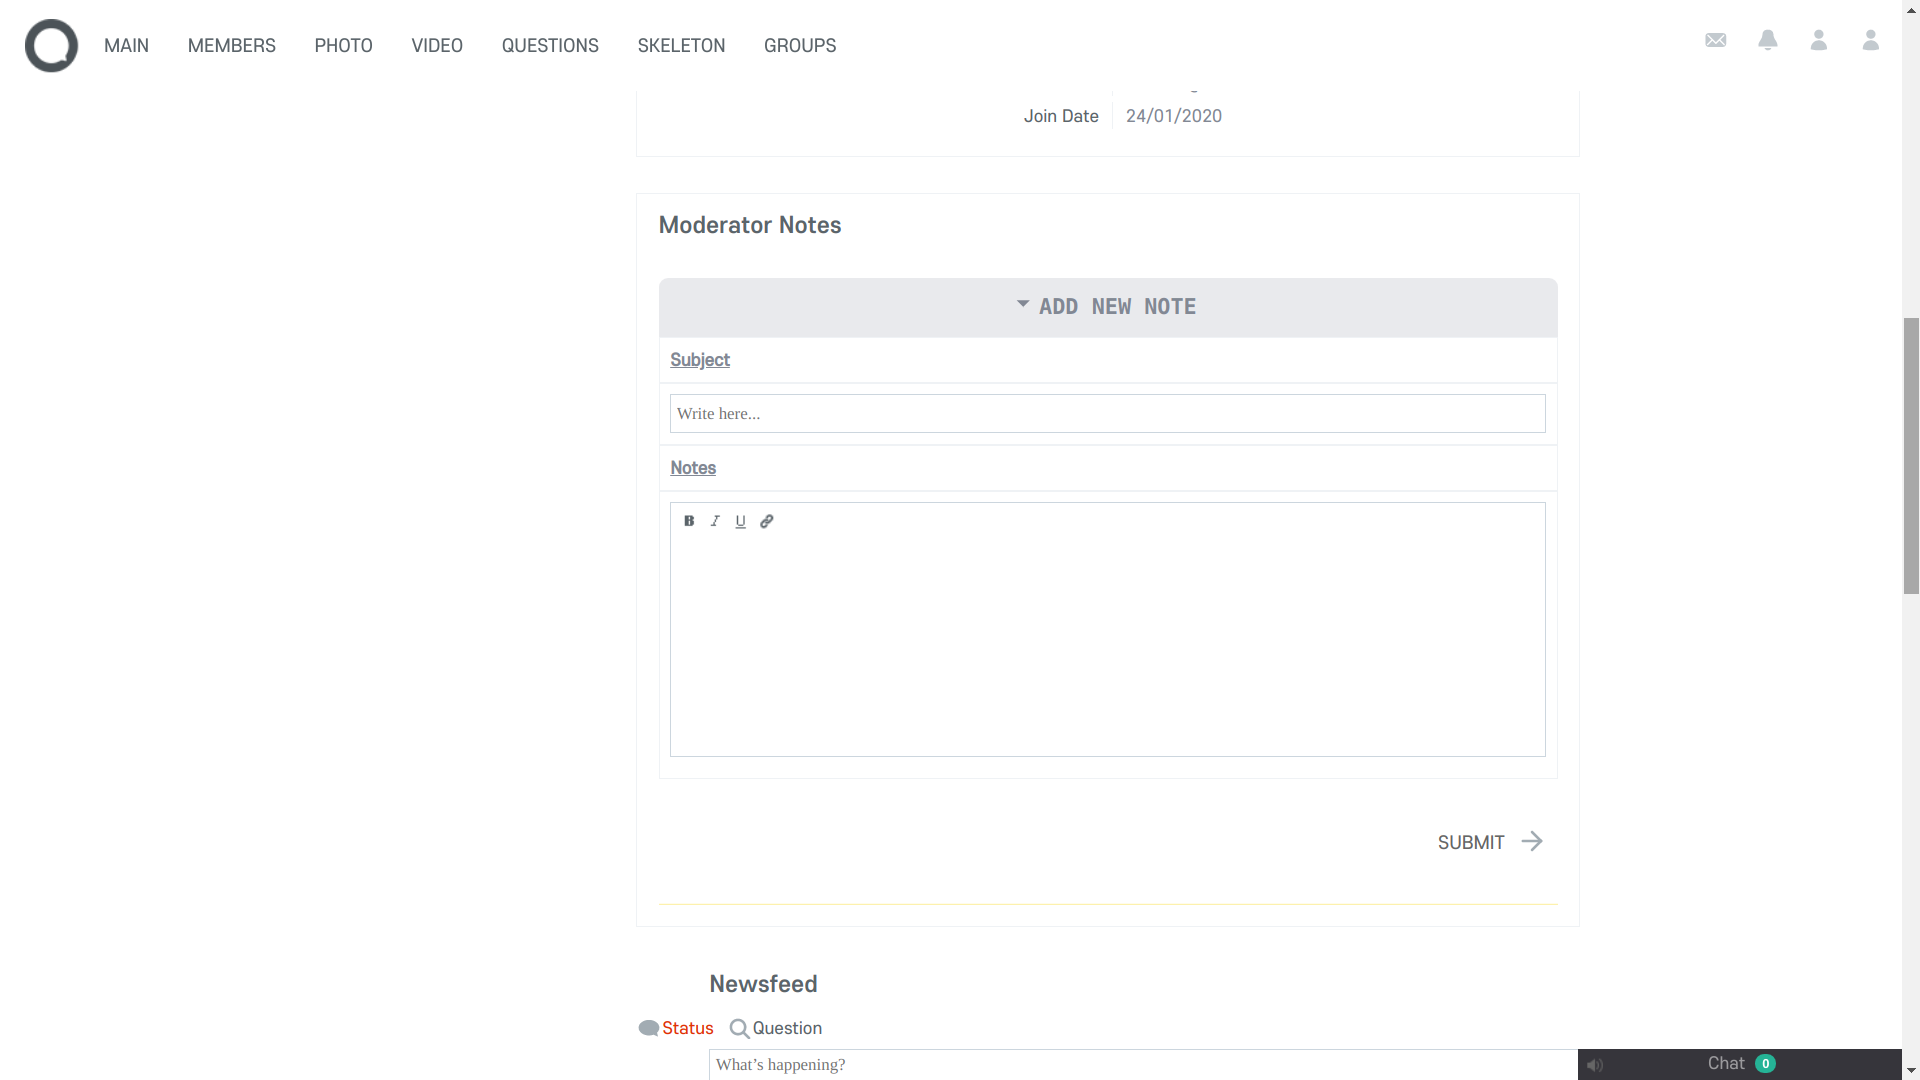Viewport: 1920px width, 1080px height.
Task: Click the Subject label
Action: click(700, 360)
